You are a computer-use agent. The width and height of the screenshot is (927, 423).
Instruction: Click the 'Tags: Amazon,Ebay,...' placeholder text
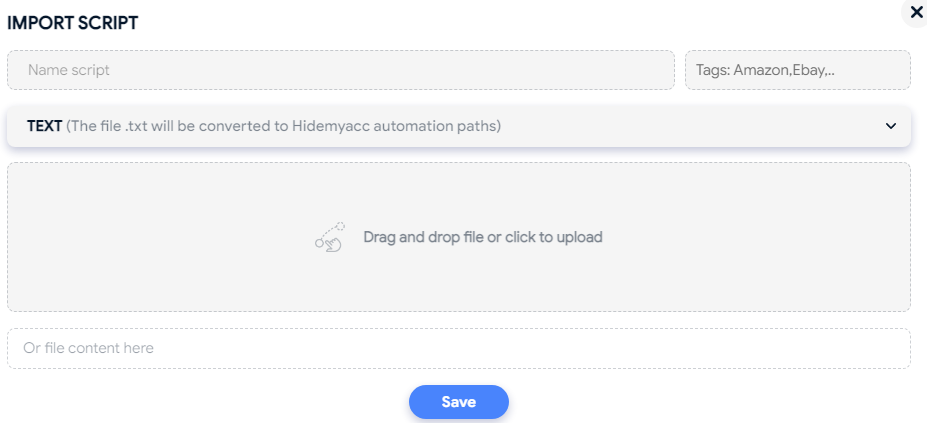[766, 70]
